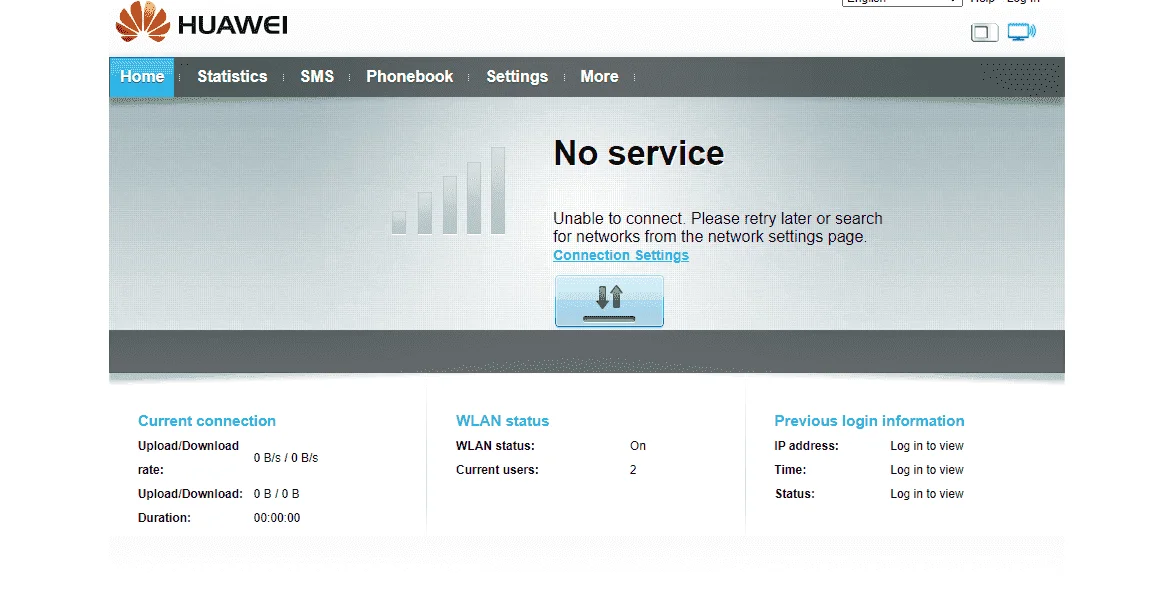Click the connect data arrows button
The width and height of the screenshot is (1172, 597).
609,301
